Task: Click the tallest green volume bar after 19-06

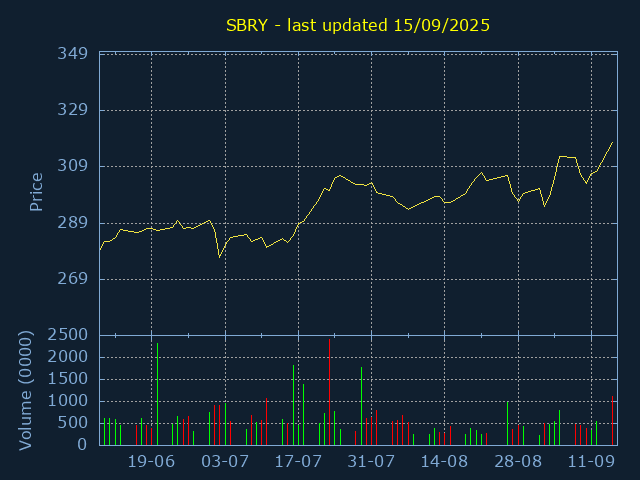Action: point(158,394)
